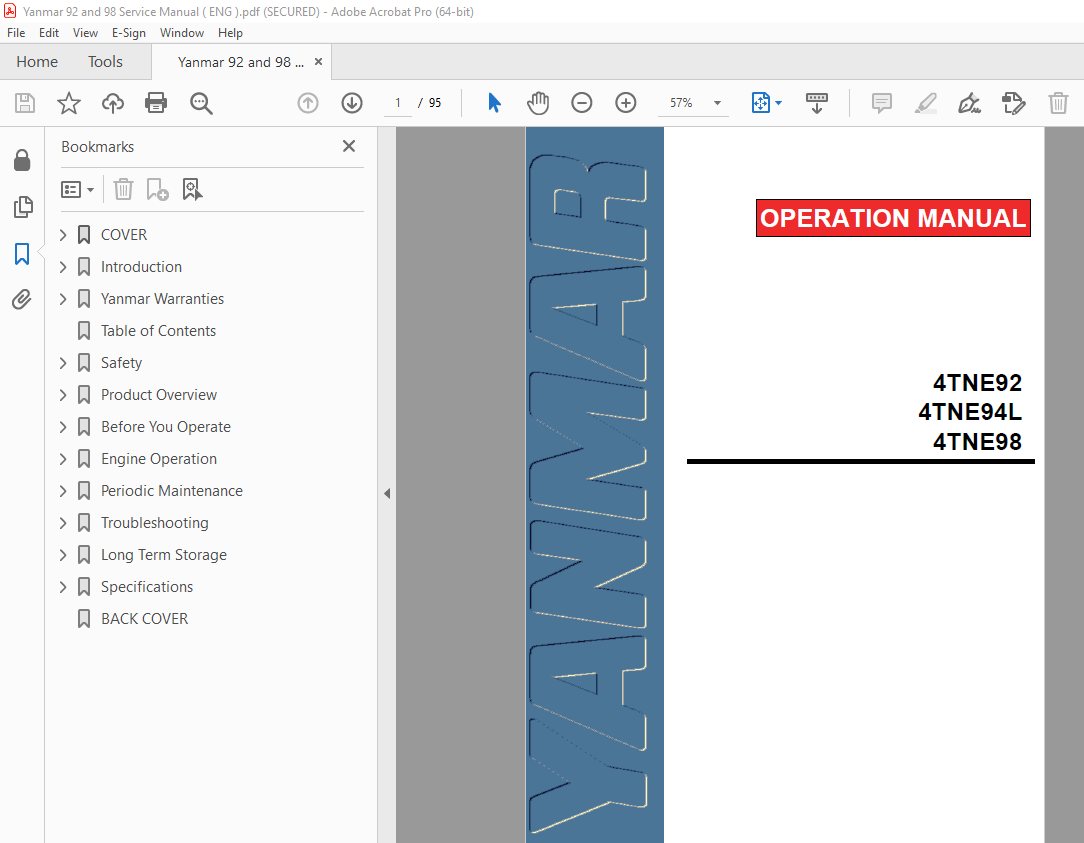Click the Edit/stamp tool icon
This screenshot has width=1084, height=843.
coord(1013,103)
